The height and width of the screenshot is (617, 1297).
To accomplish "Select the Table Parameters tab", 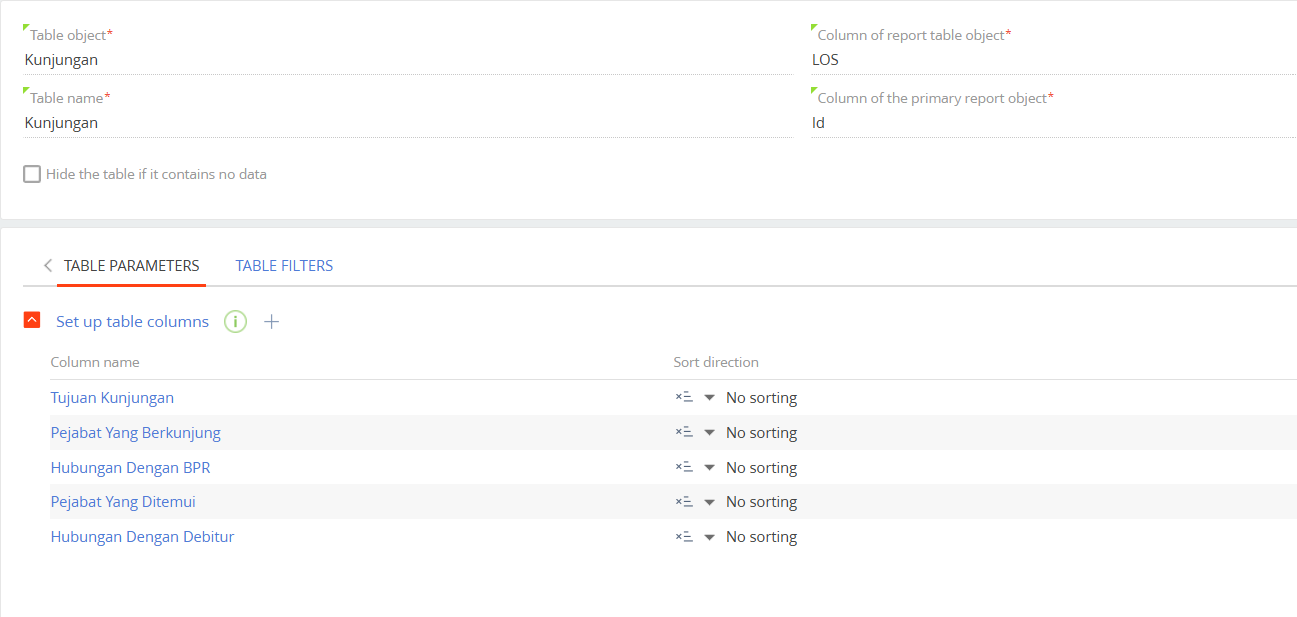I will pyautogui.click(x=131, y=266).
